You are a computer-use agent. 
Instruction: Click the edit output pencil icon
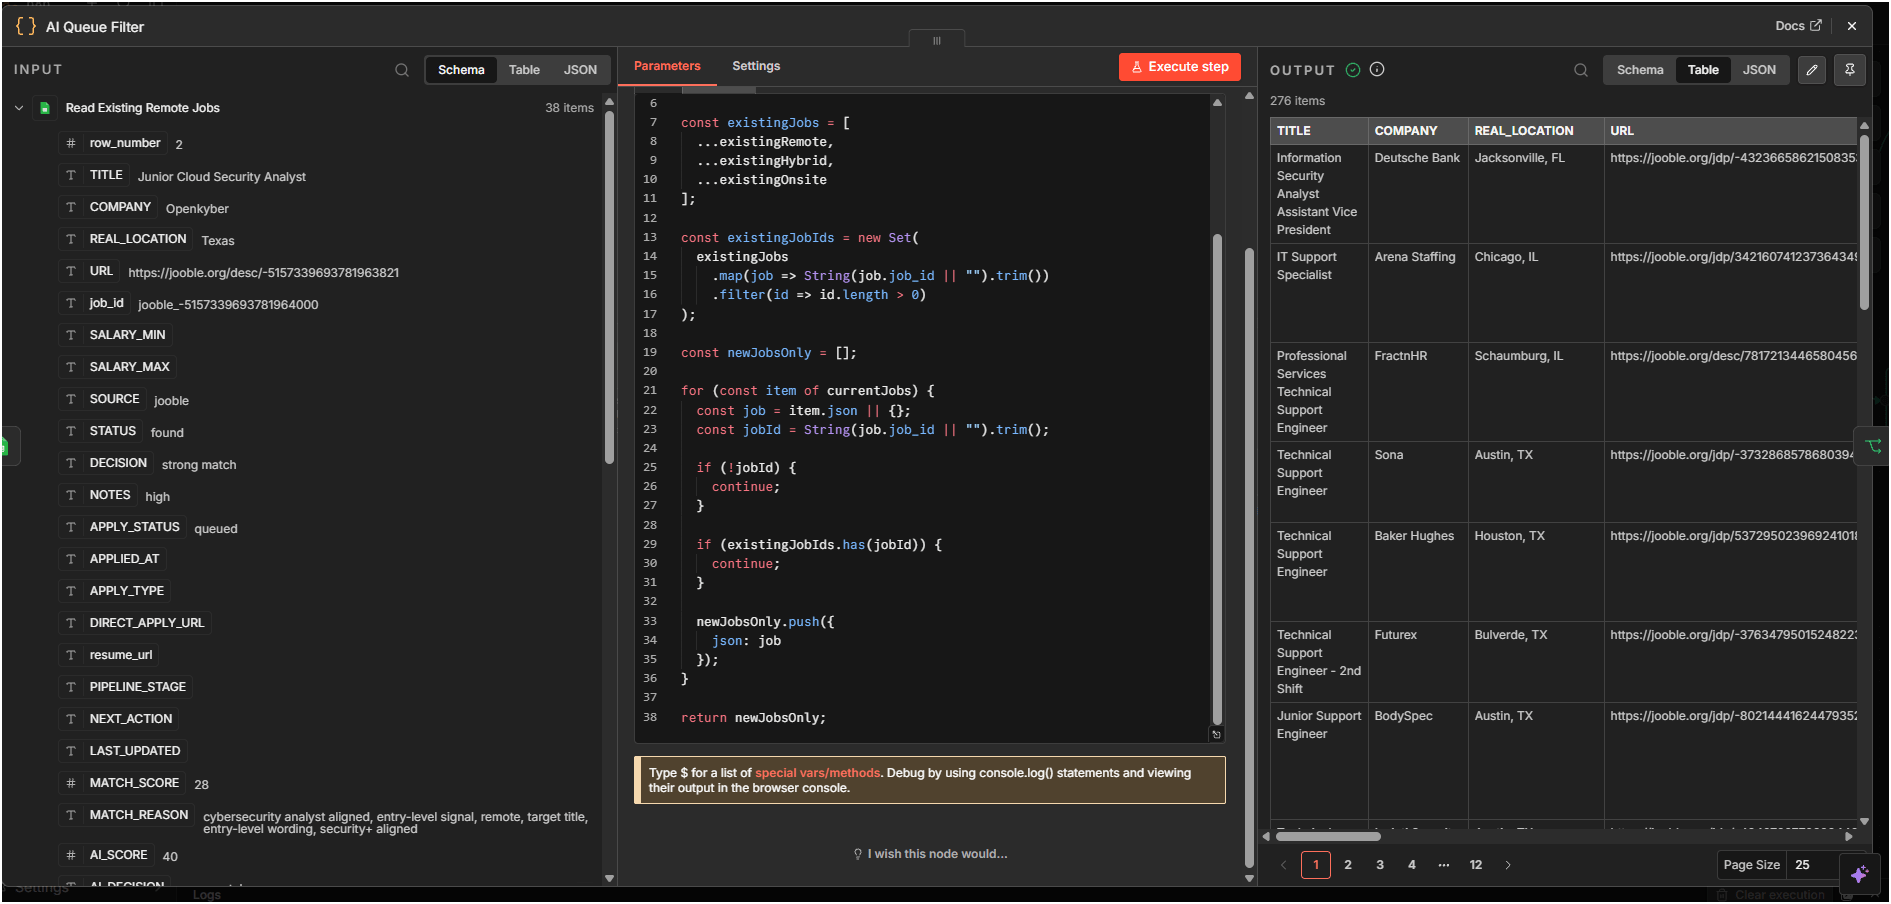(1812, 70)
